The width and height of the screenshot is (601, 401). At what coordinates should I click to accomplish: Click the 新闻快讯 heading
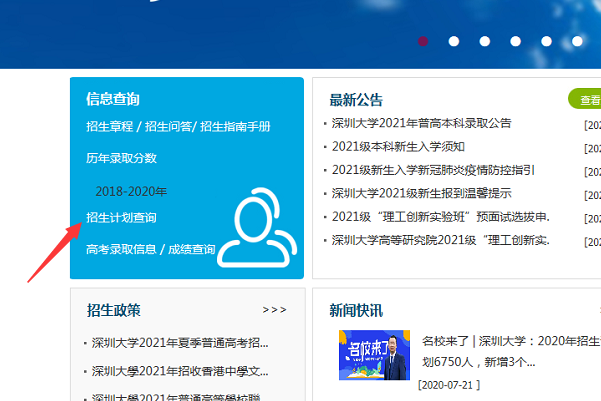356,311
